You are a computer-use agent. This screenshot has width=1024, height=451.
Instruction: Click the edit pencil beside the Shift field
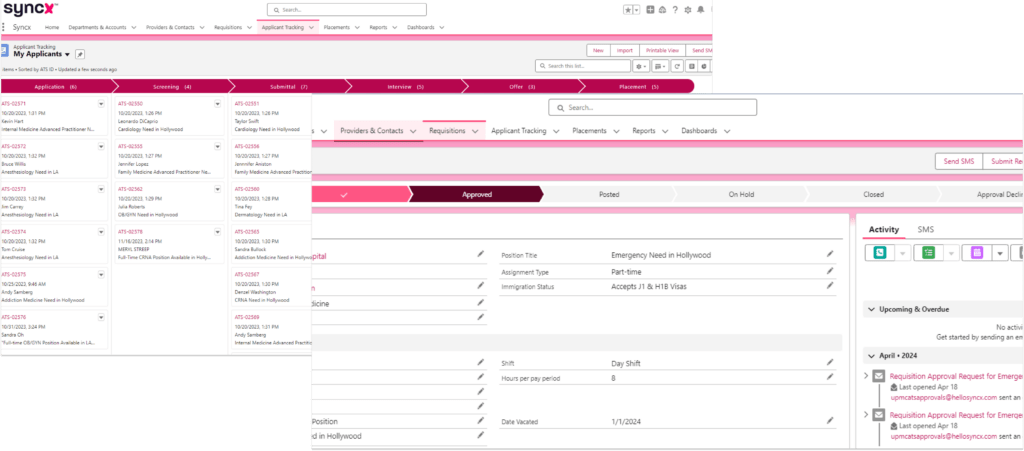point(829,362)
